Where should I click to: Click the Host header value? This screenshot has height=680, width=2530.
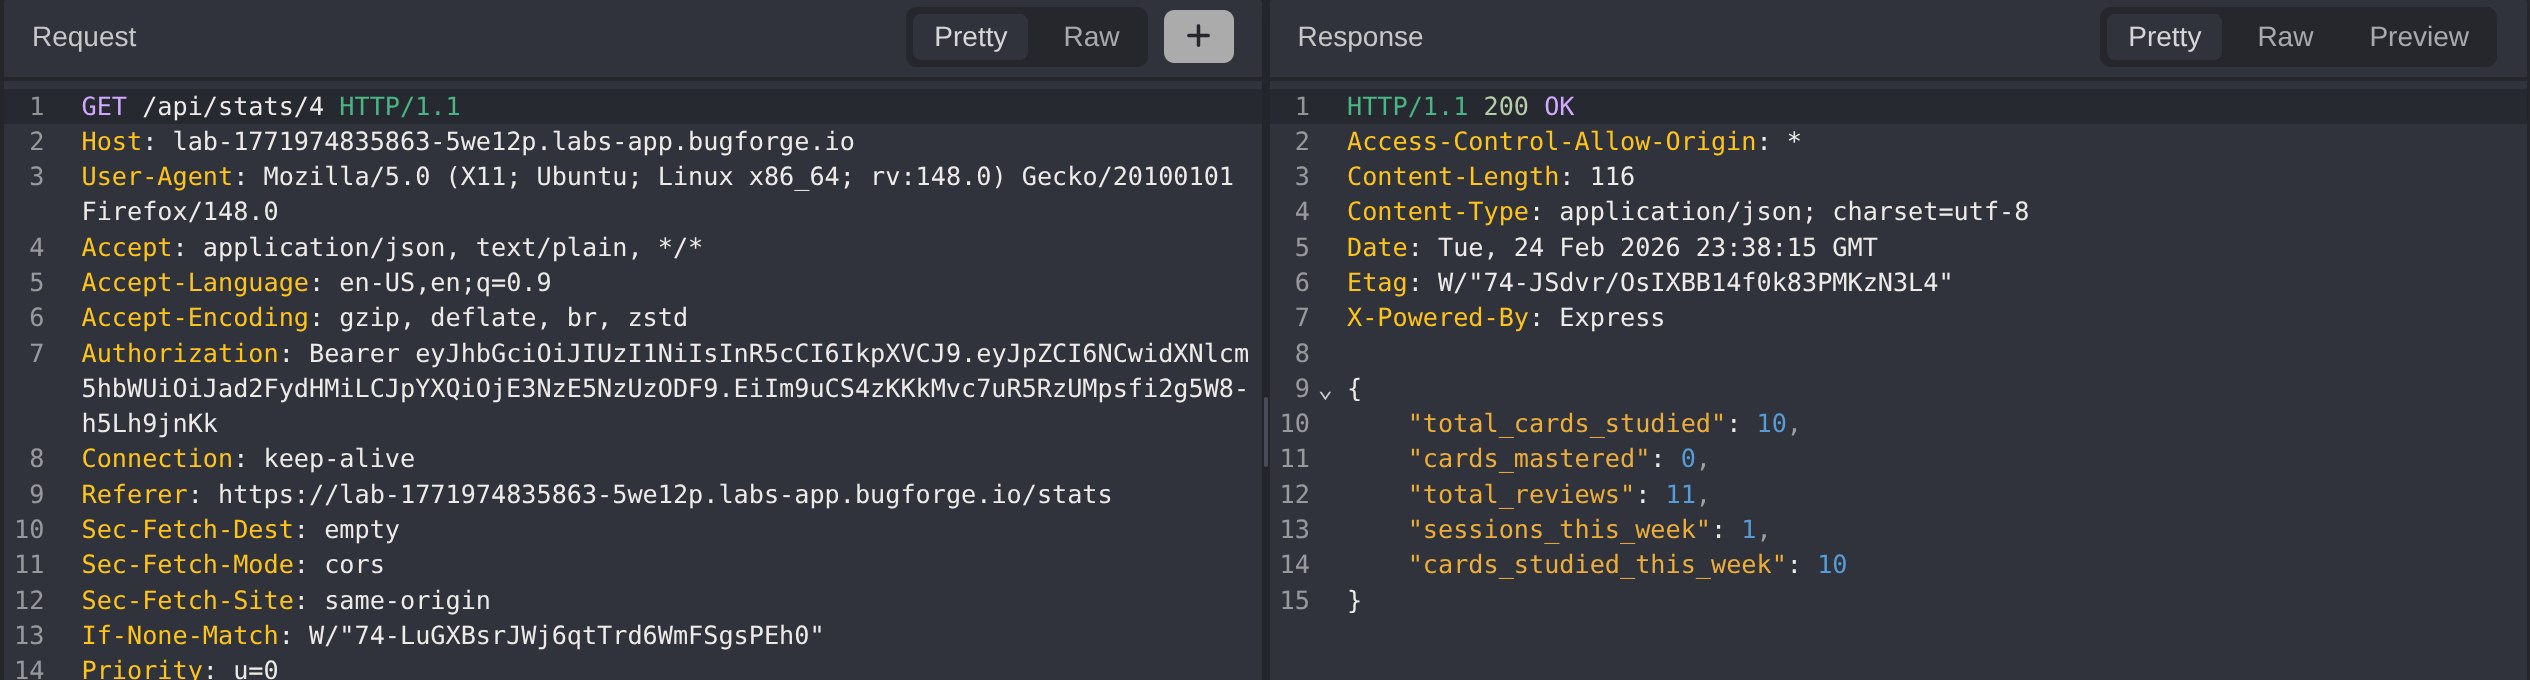[x=513, y=142]
